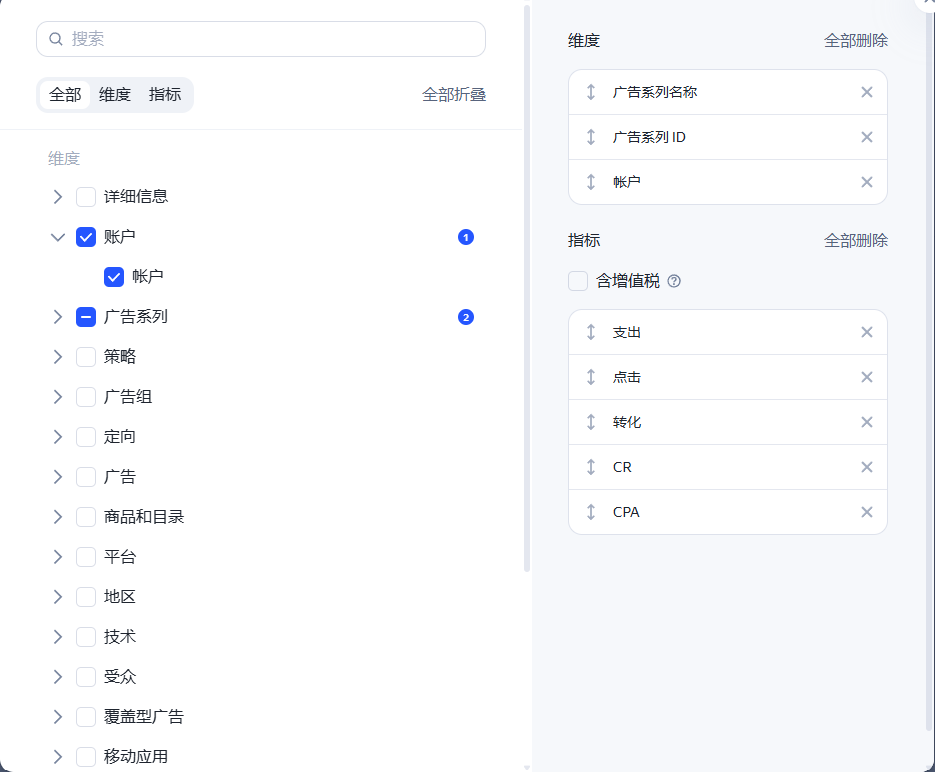The image size is (935, 772).
Task: Click 全部删除 in the 维度 section
Action: tap(856, 41)
